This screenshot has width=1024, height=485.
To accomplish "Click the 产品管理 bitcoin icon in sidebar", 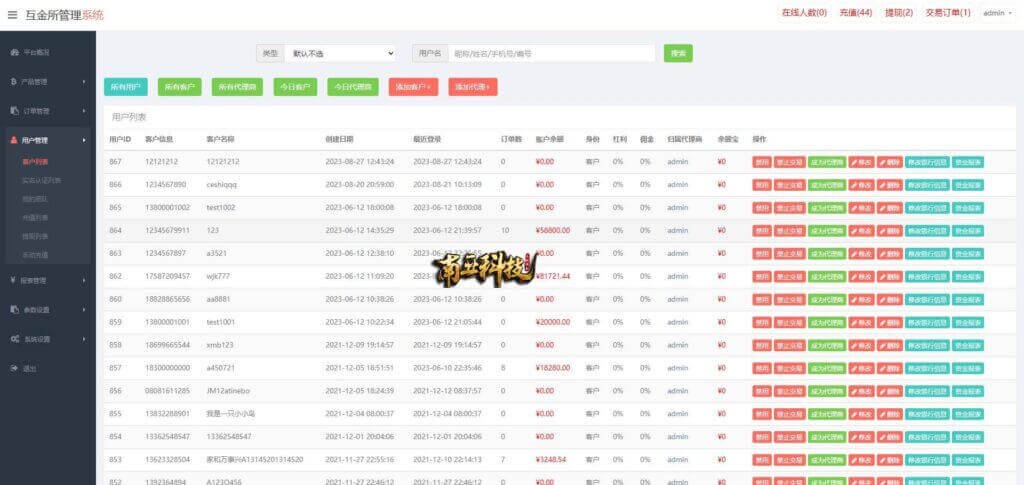I will (14, 81).
